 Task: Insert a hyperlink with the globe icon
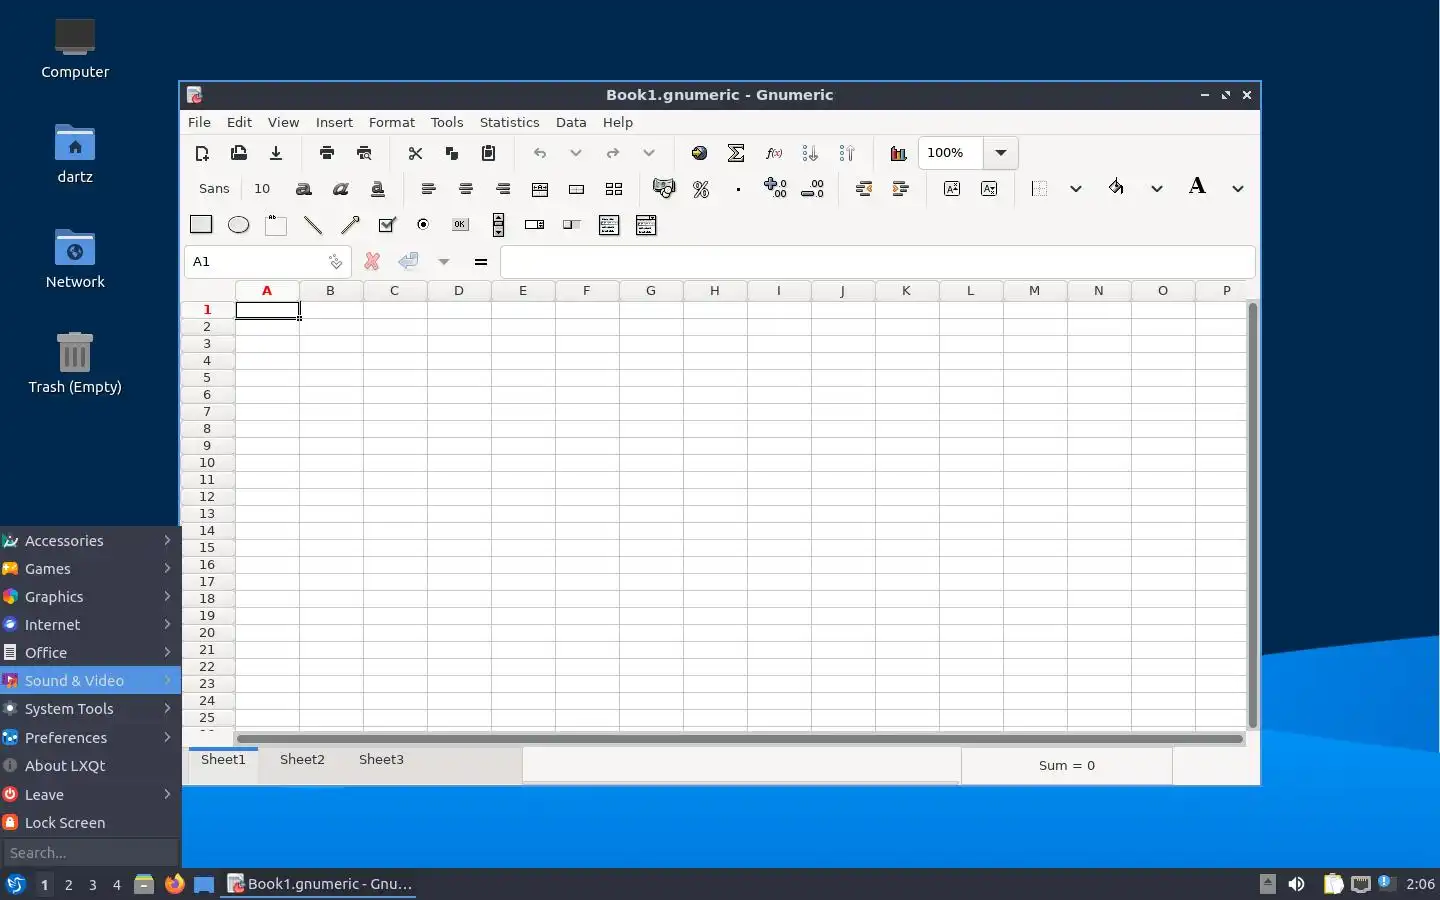pyautogui.click(x=699, y=153)
